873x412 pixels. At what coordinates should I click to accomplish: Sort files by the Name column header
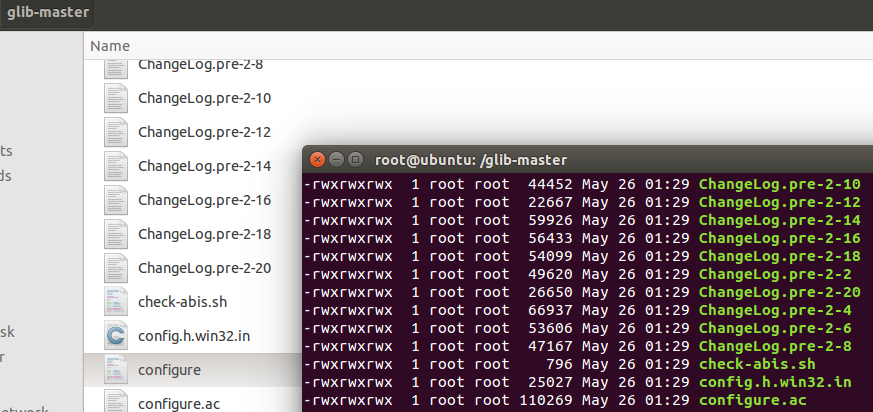(x=110, y=46)
